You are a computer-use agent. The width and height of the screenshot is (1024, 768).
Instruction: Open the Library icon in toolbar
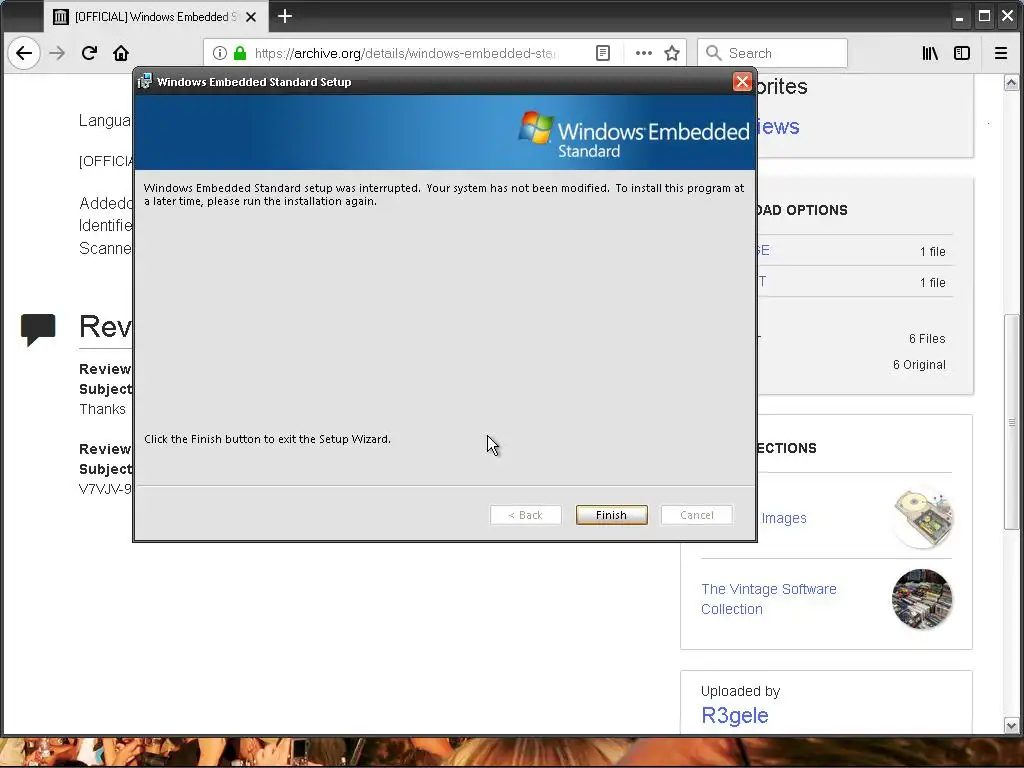click(930, 53)
